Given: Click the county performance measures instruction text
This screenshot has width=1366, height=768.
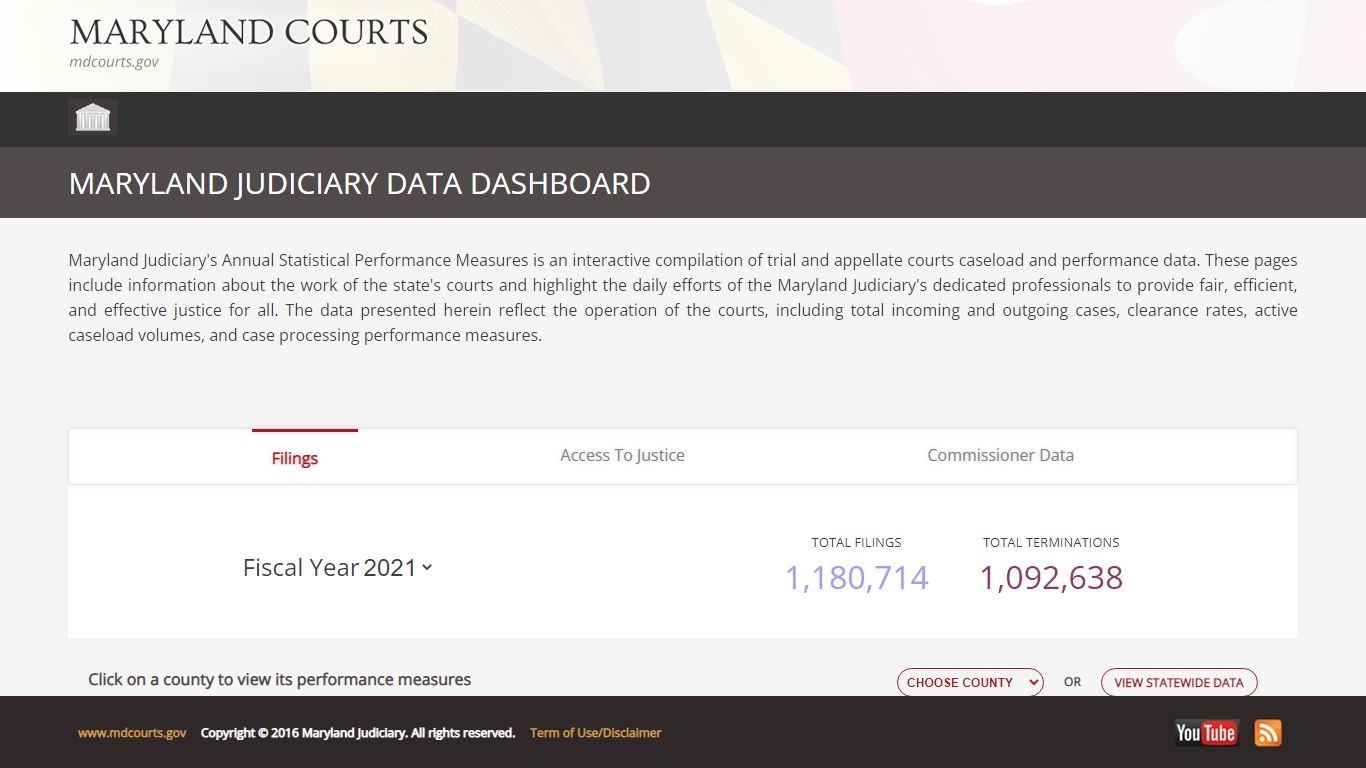Looking at the screenshot, I should [x=280, y=679].
